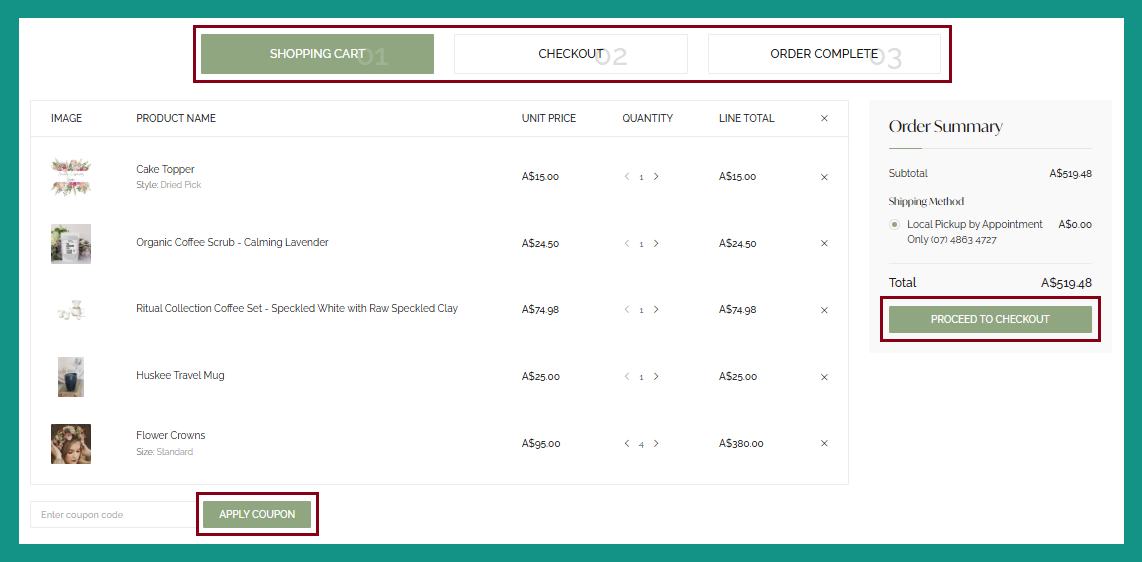Select Local Pickup by Appointment shipping
1142x562 pixels.
tap(894, 224)
